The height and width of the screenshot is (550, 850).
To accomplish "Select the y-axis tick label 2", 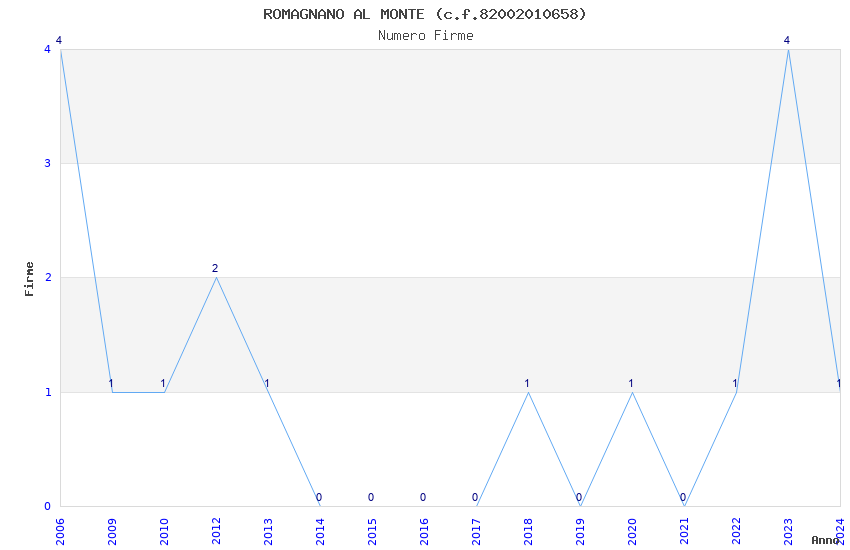I will [48, 277].
